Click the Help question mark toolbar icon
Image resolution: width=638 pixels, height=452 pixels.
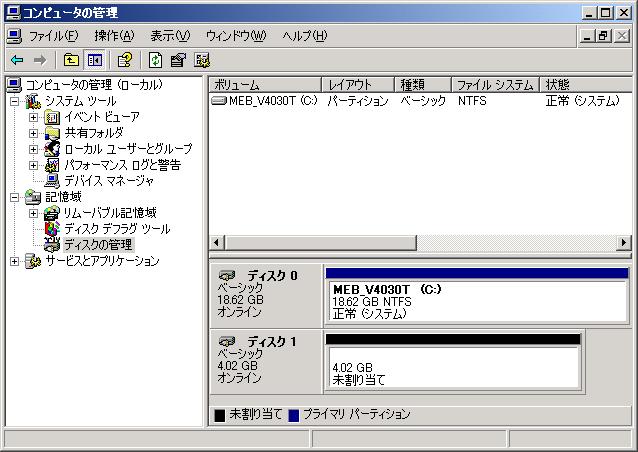[x=125, y=60]
